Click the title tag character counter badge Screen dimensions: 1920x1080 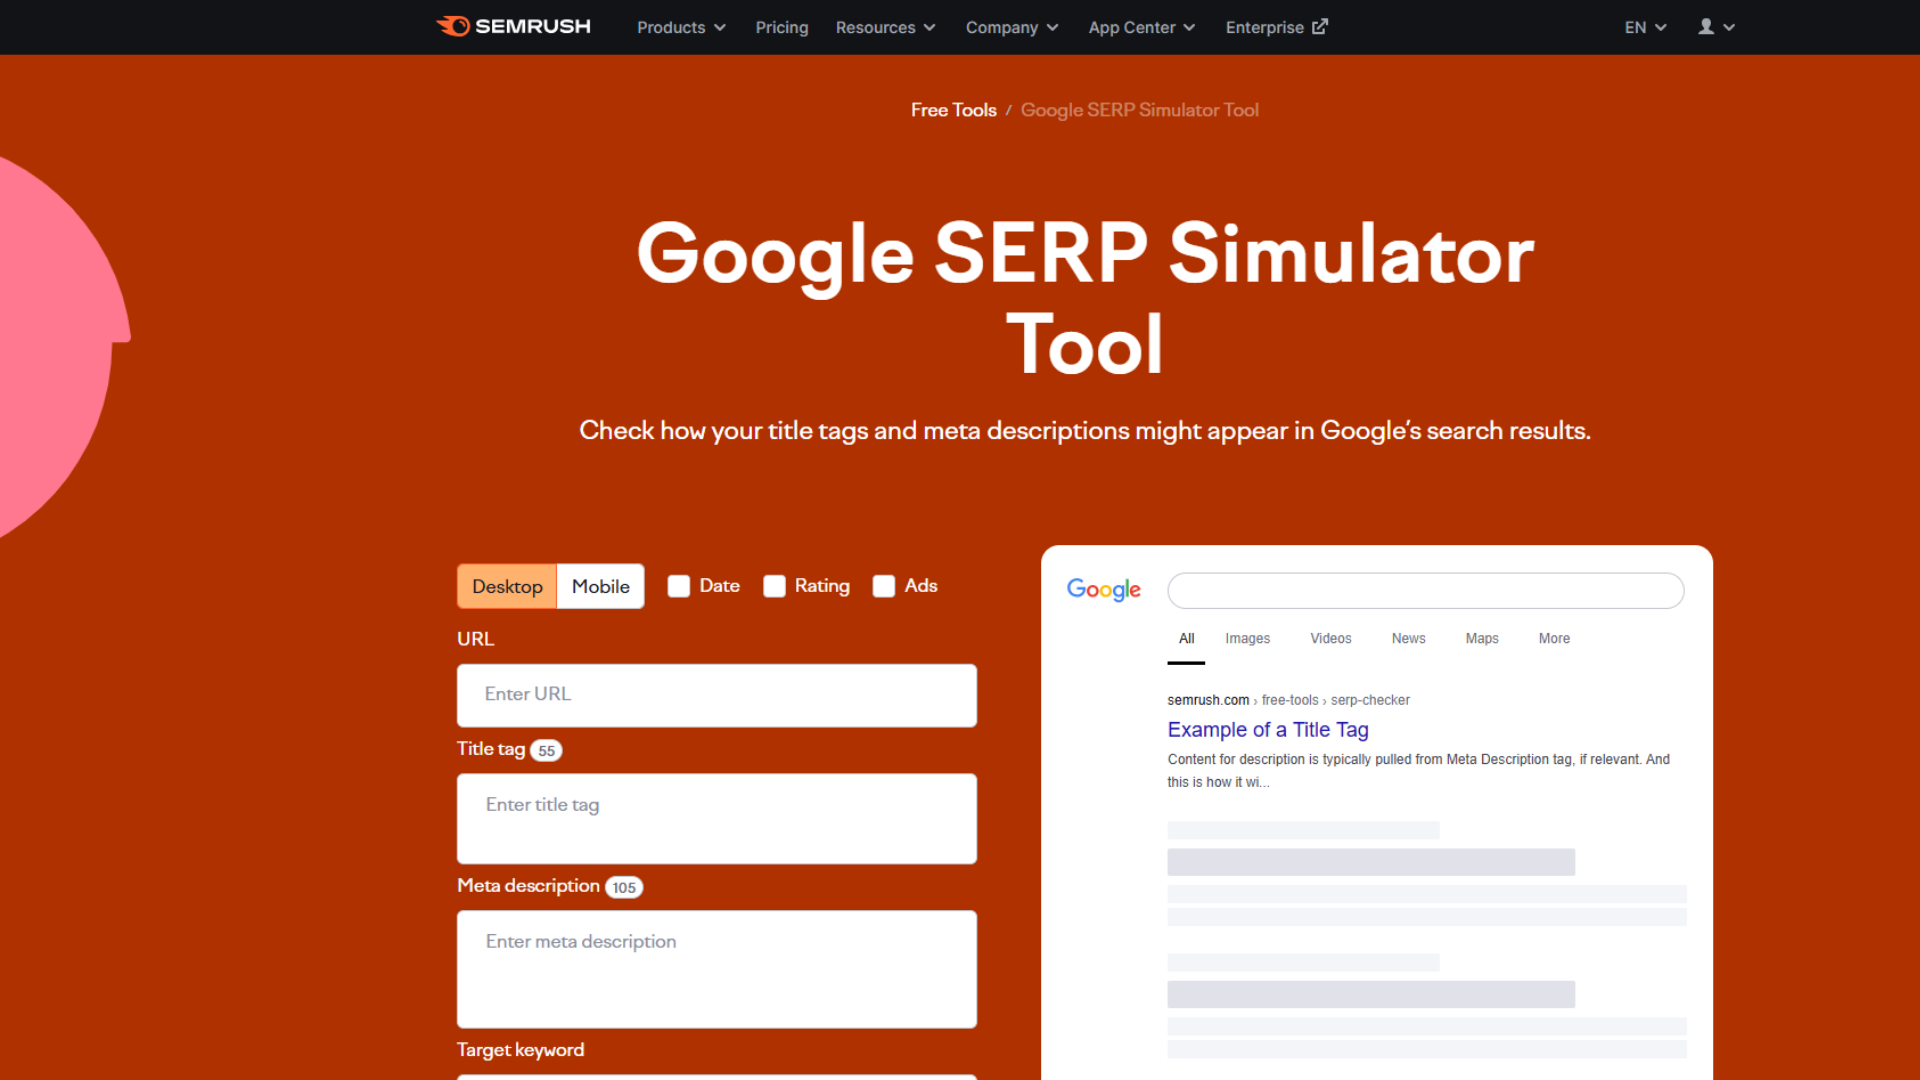[546, 750]
